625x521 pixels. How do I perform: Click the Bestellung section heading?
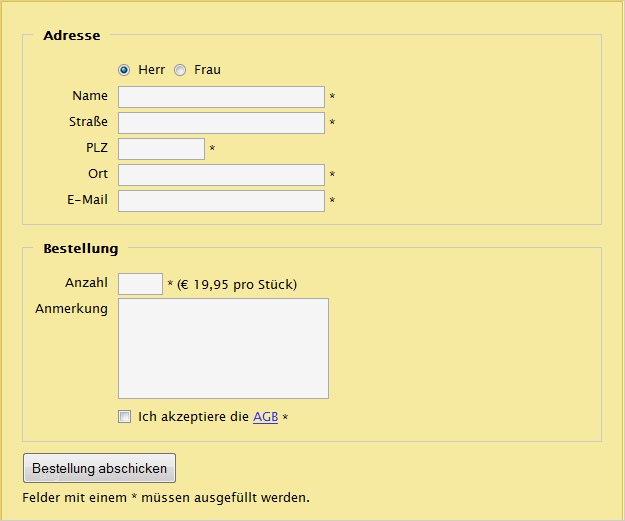[81, 248]
